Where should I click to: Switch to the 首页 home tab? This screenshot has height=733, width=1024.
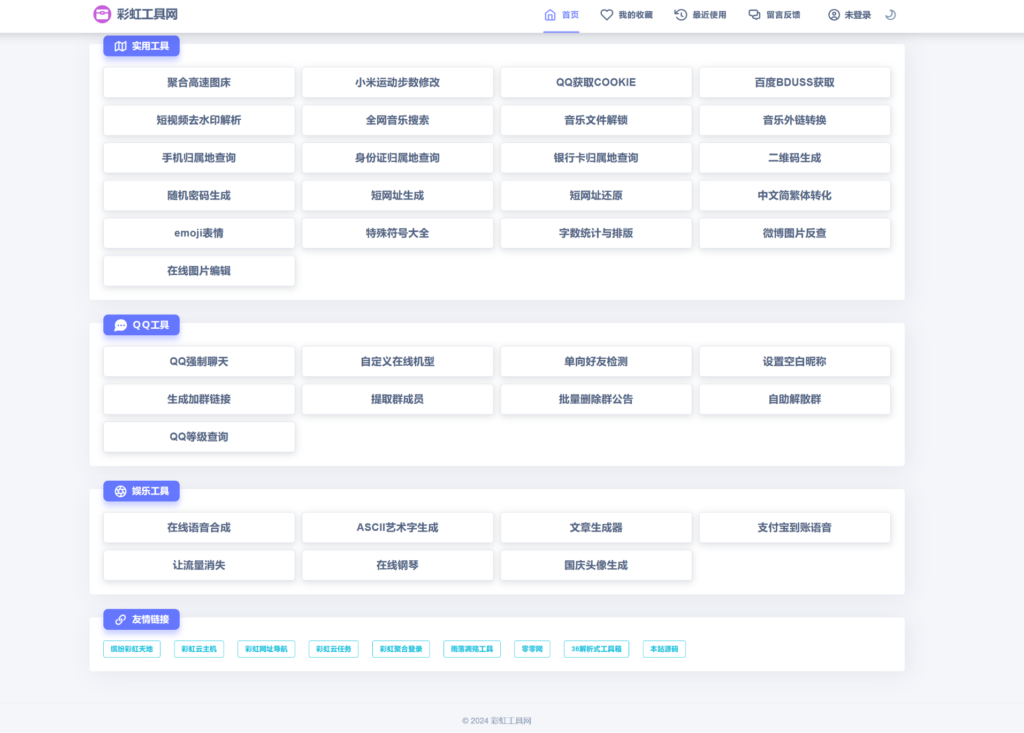(561, 15)
